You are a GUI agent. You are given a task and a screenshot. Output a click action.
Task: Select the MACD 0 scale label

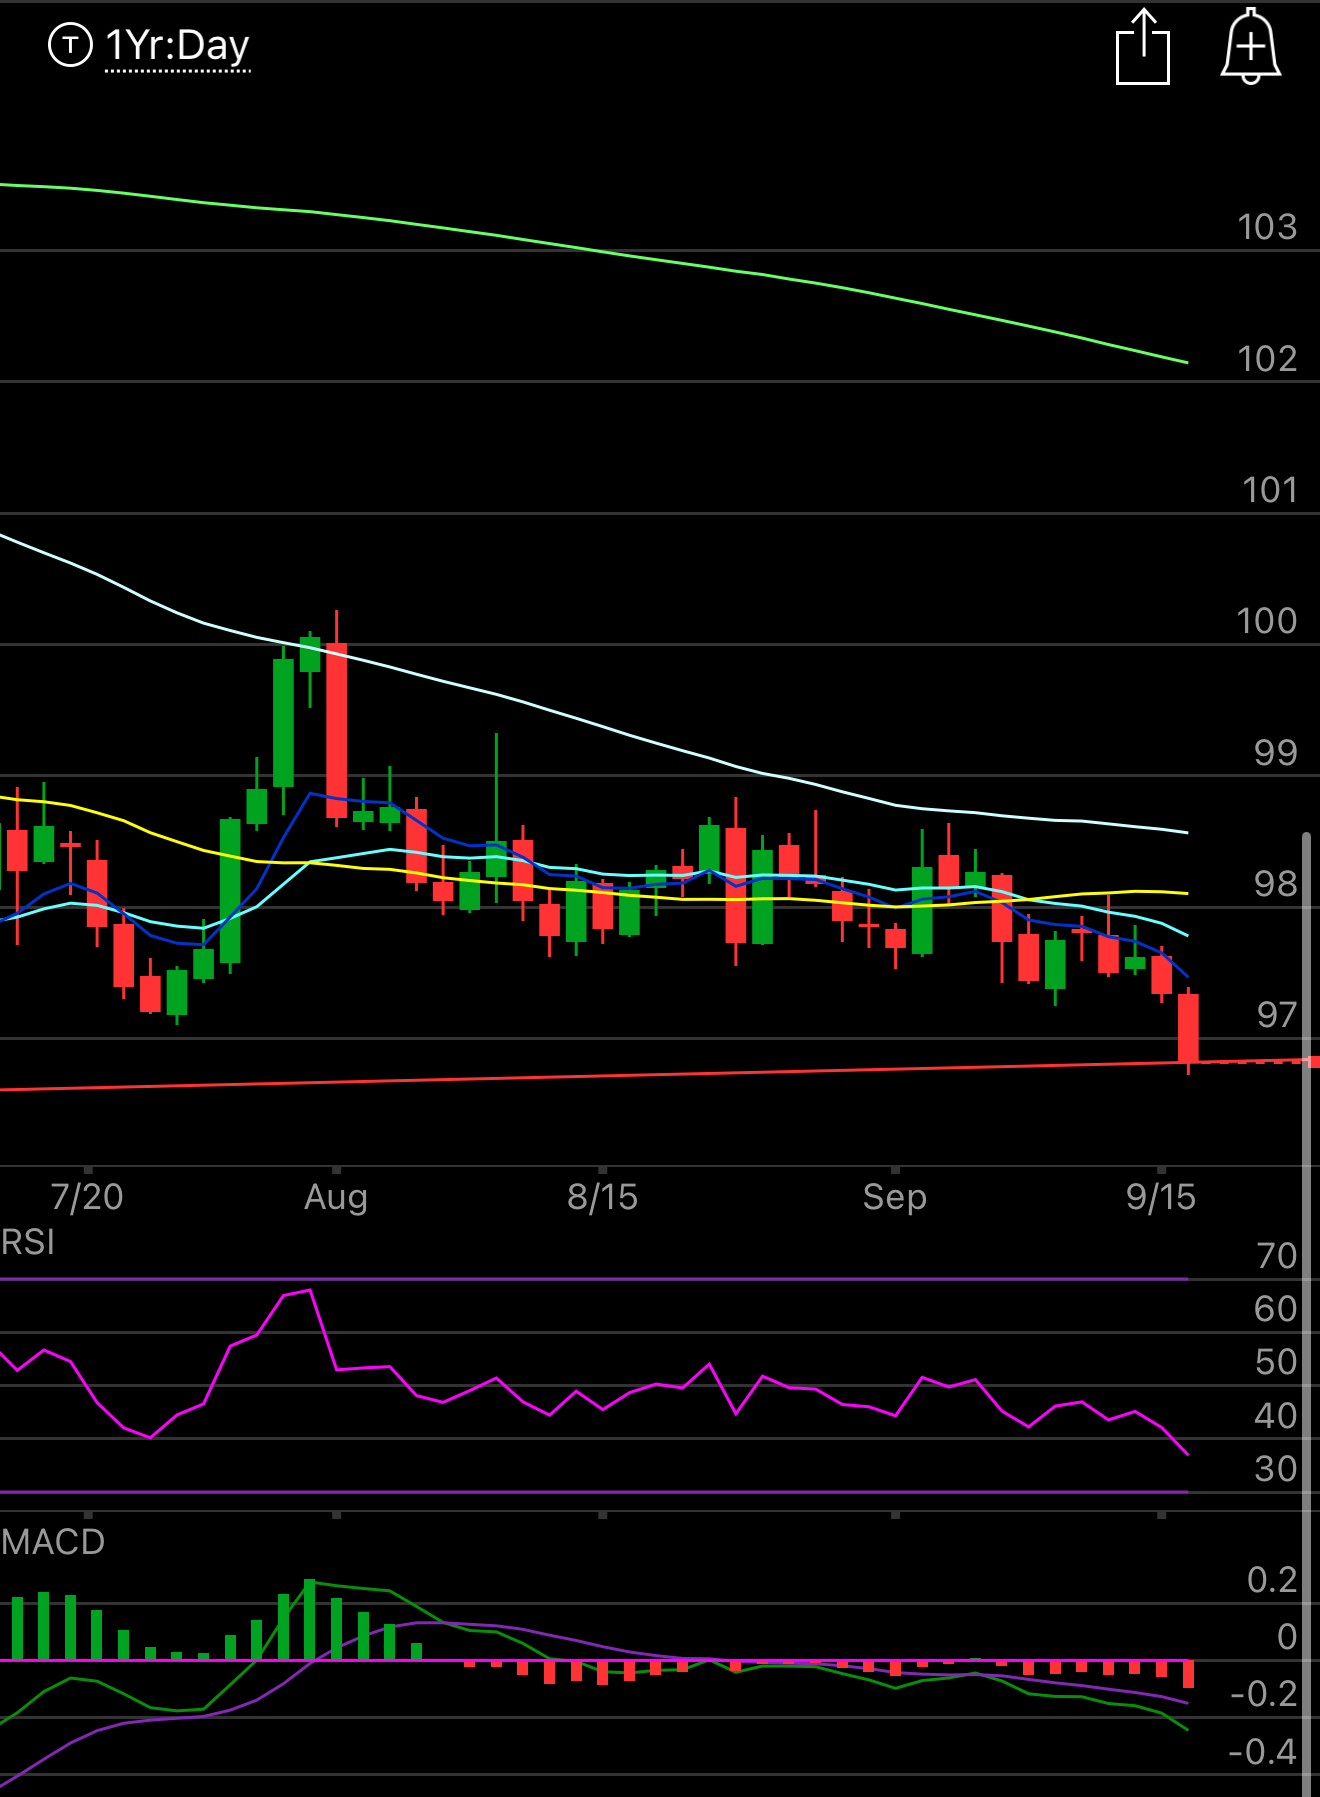coord(1287,1637)
